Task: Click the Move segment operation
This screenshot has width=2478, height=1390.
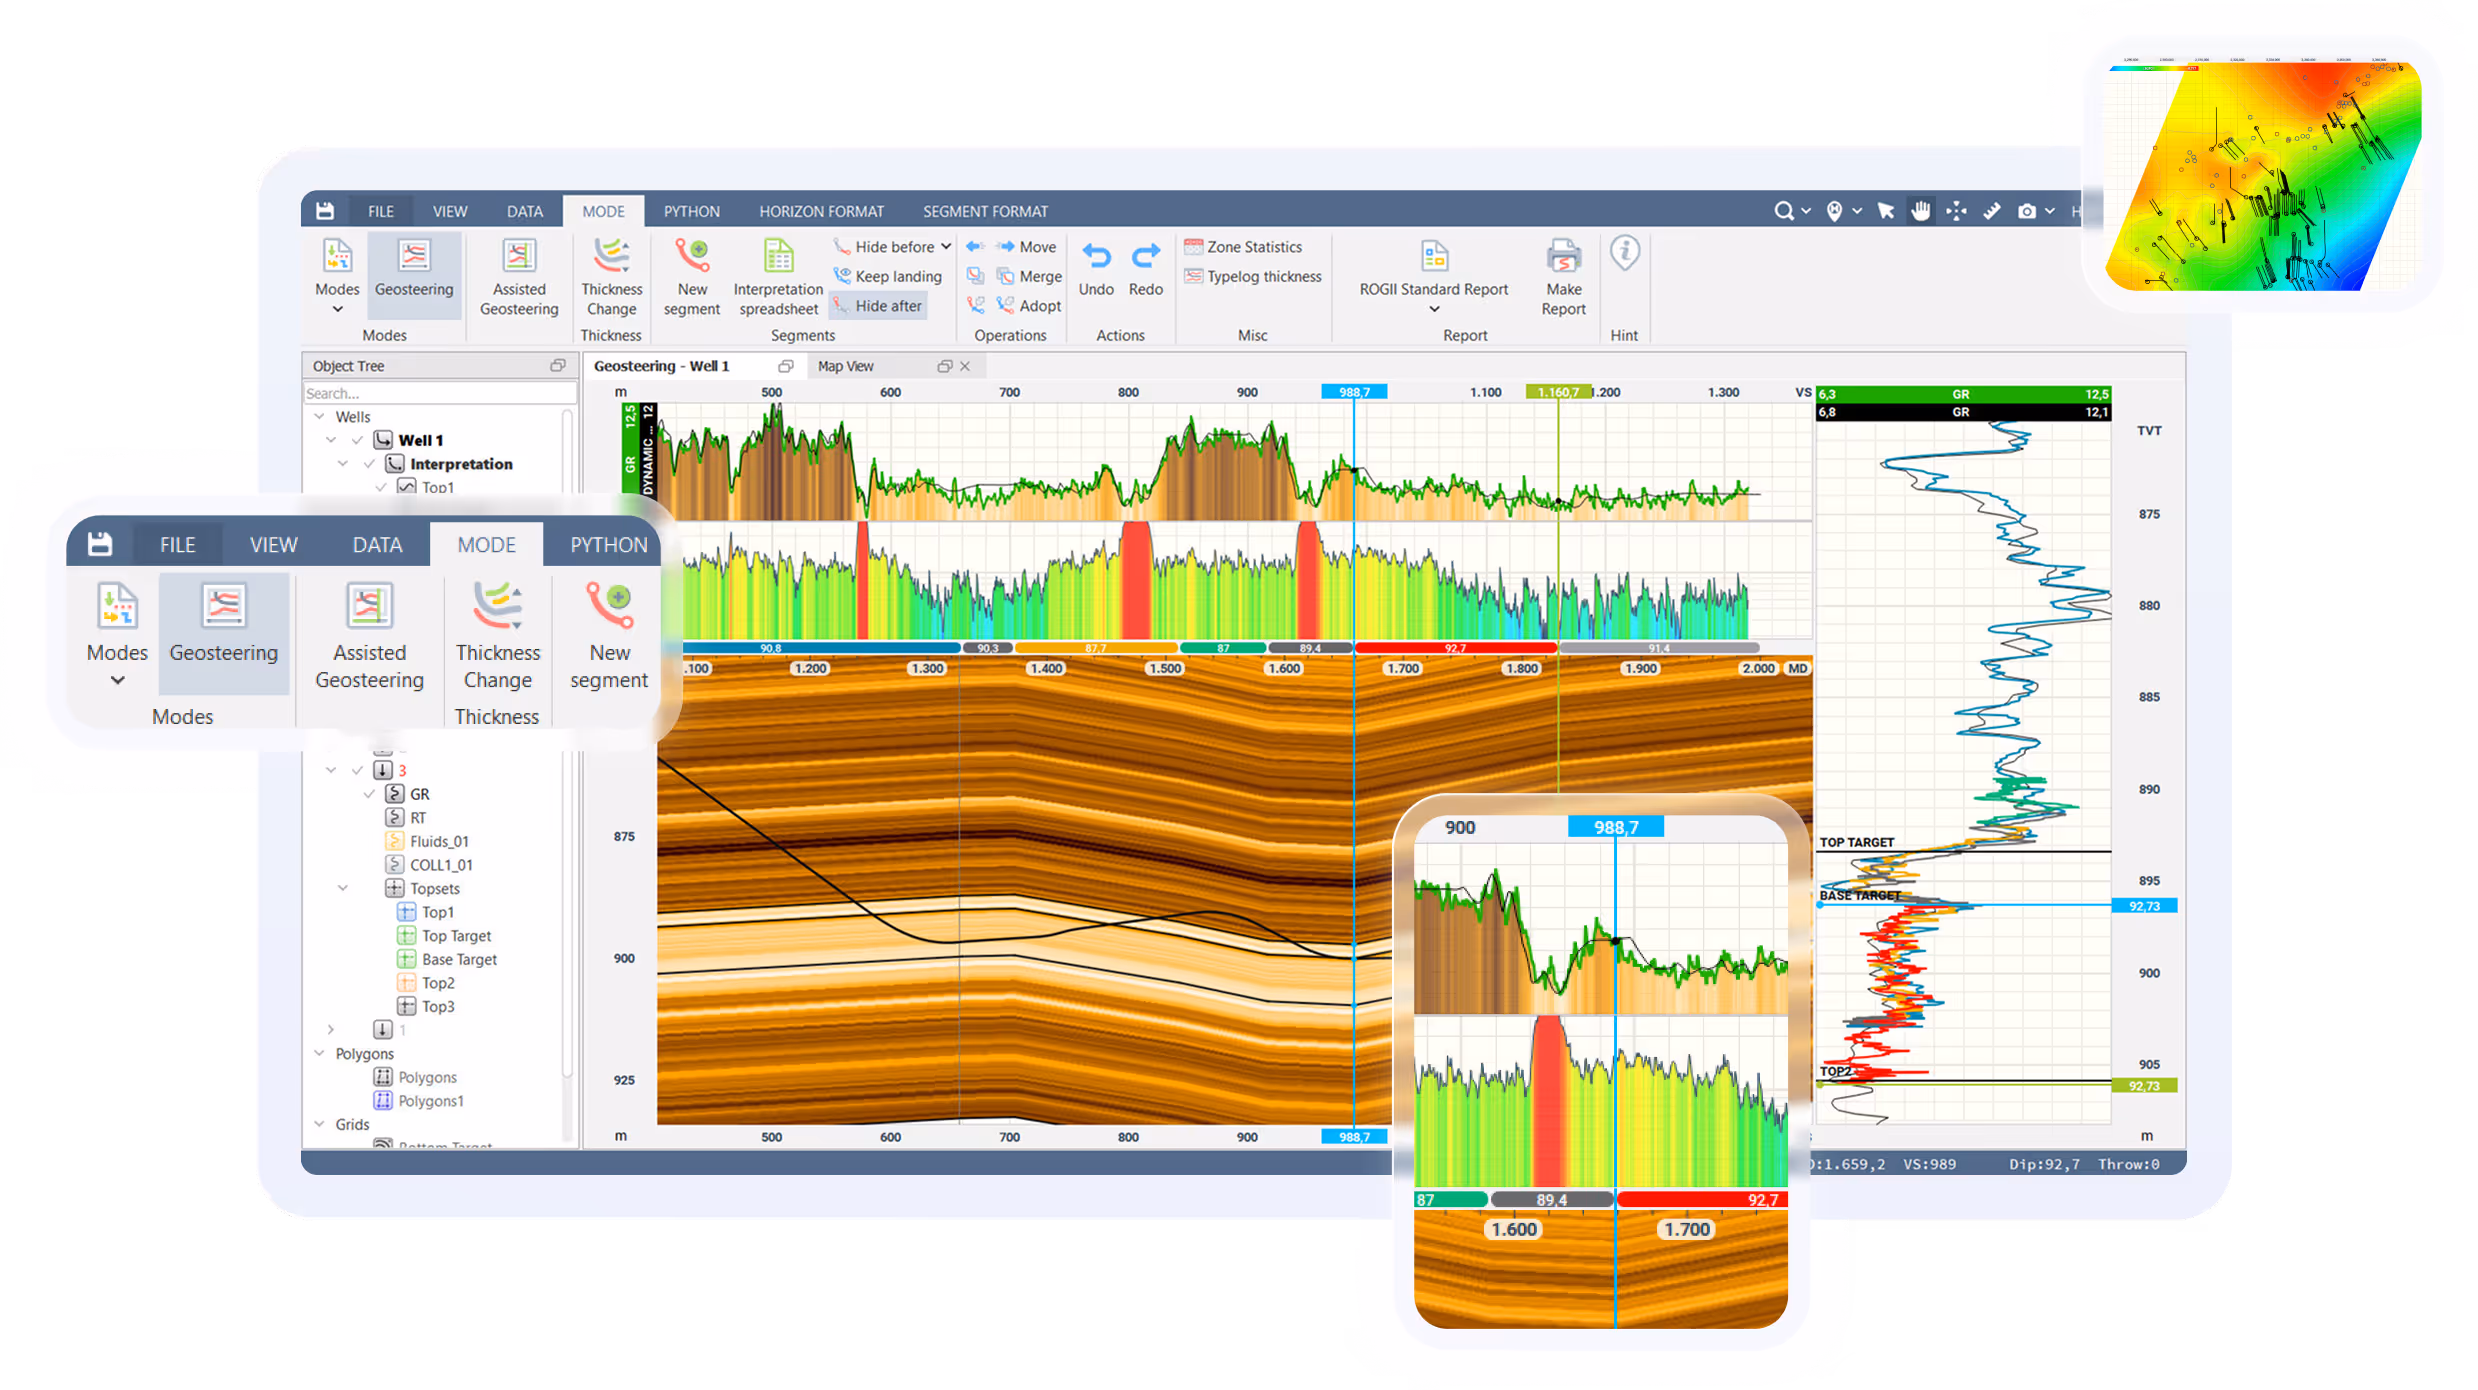Action: (1026, 247)
